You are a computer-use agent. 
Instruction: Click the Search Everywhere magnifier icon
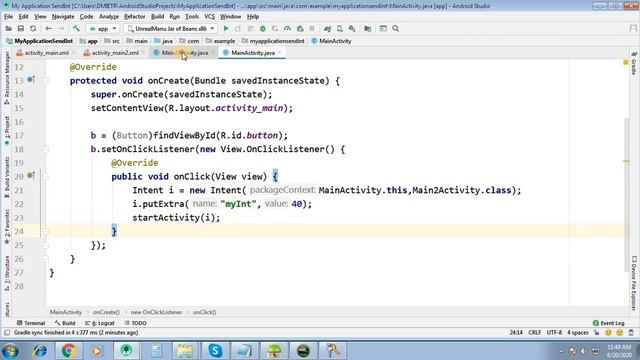coord(396,29)
